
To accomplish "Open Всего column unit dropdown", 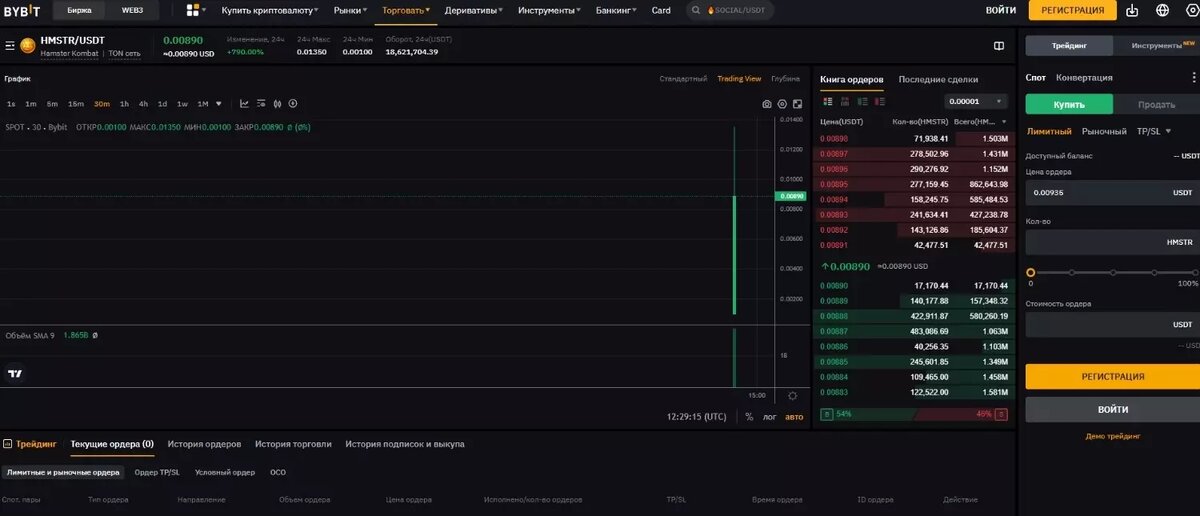I will 1004,121.
